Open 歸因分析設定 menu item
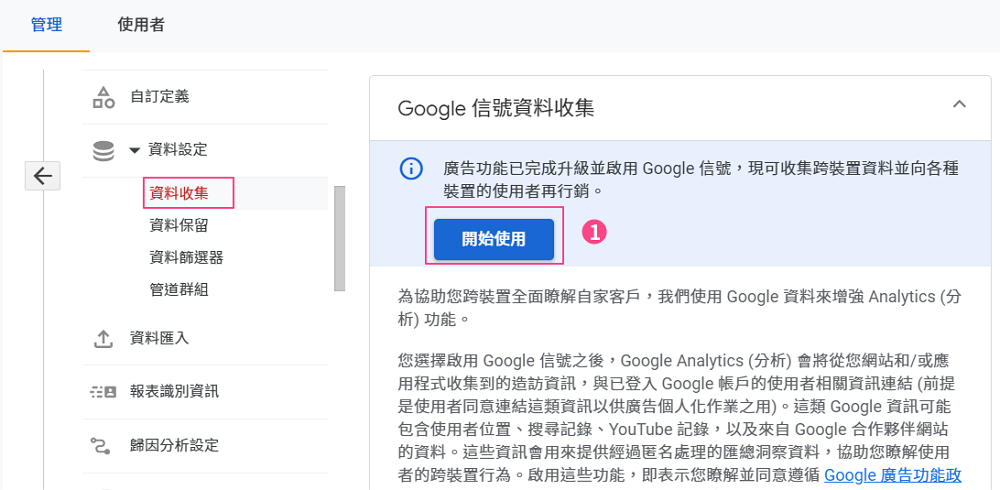The image size is (1000, 490). click(x=174, y=445)
